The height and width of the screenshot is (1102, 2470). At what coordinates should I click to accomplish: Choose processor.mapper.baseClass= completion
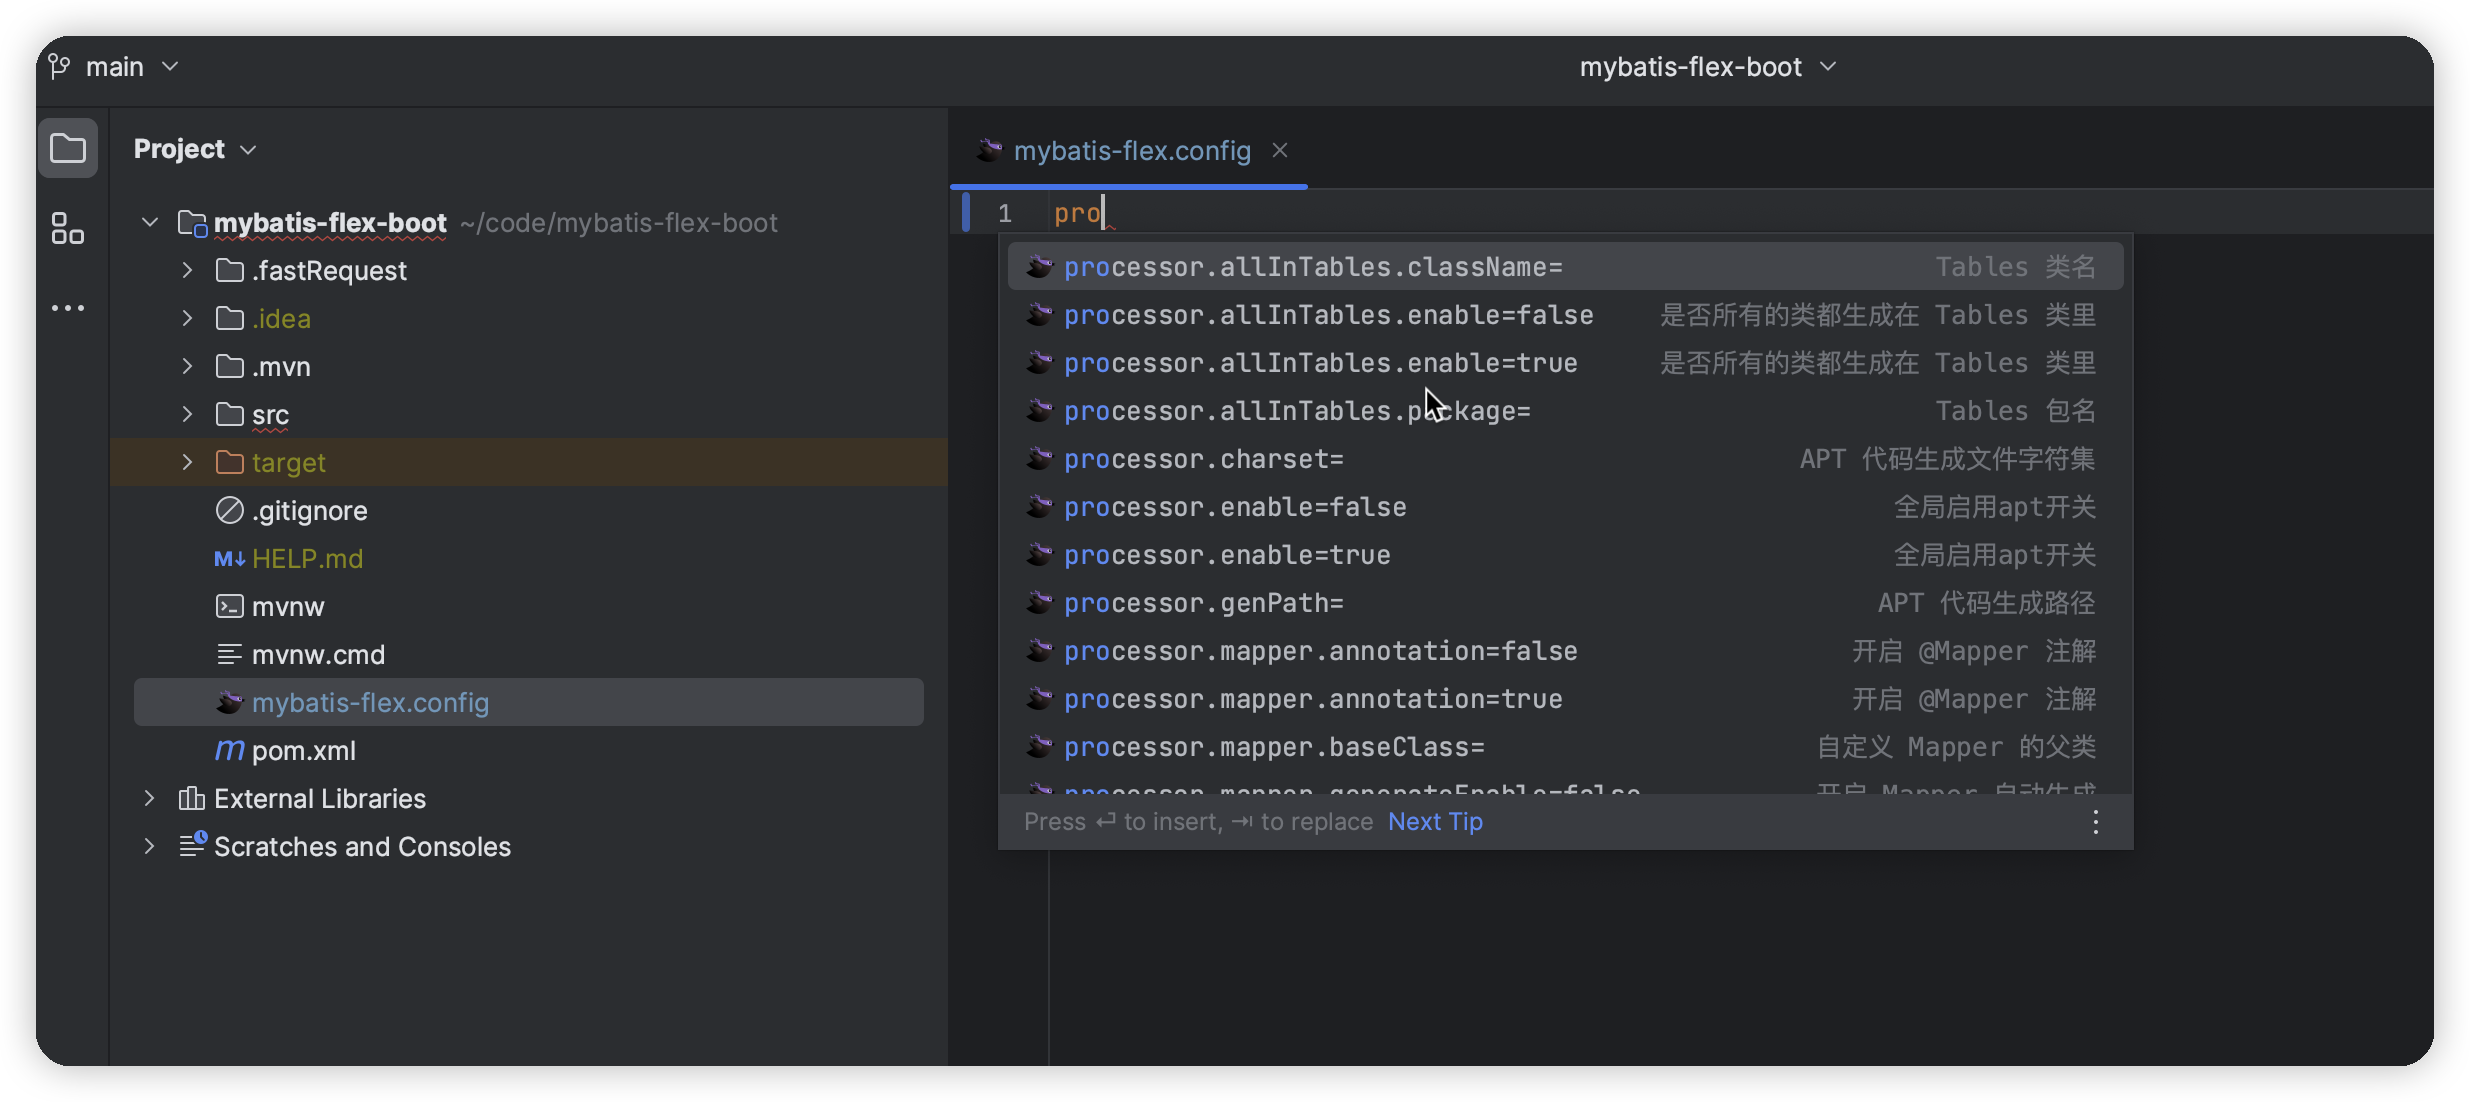tap(1565, 747)
